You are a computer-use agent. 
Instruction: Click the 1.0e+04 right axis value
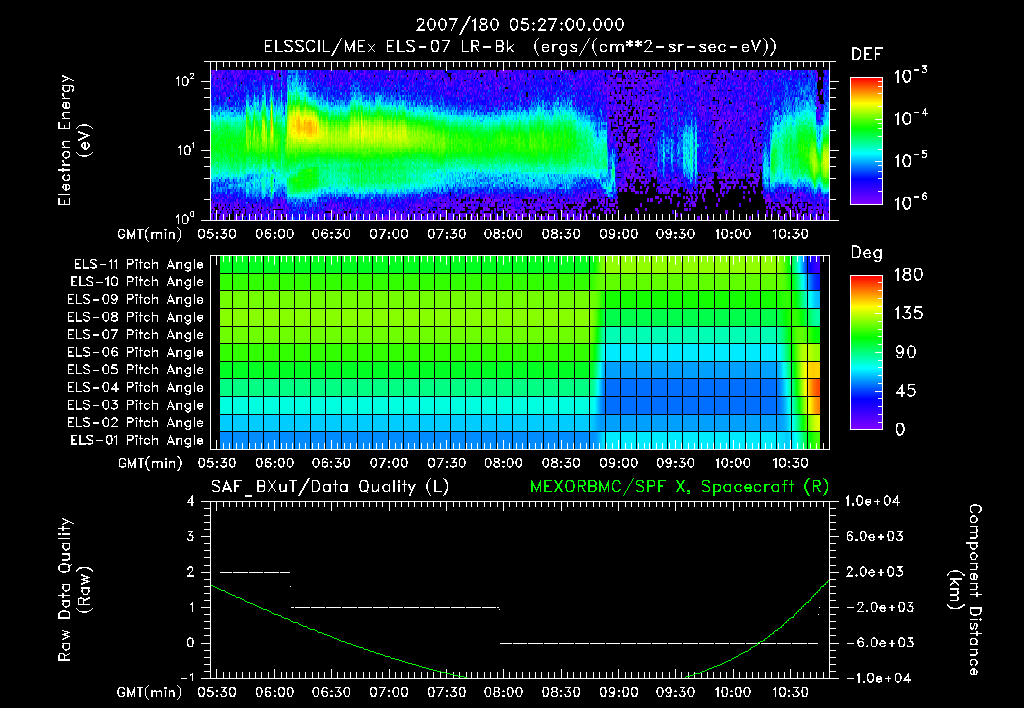[x=872, y=501]
